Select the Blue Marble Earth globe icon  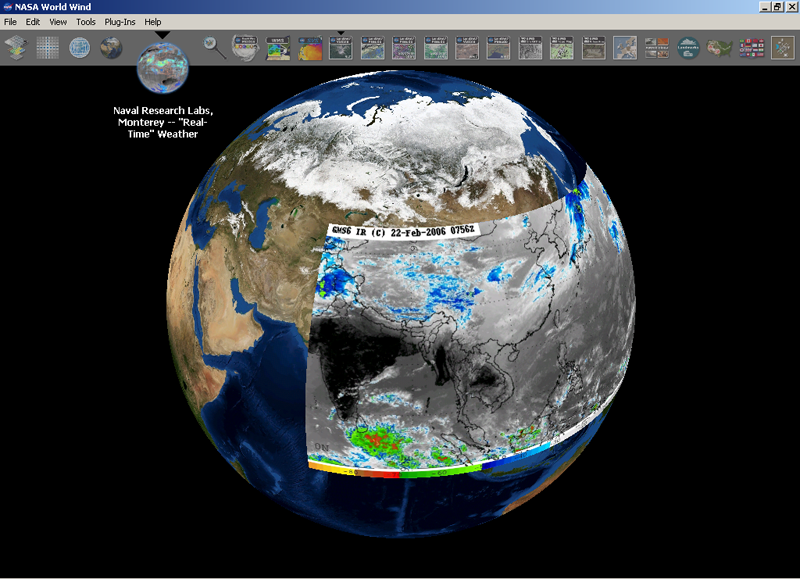(x=111, y=48)
